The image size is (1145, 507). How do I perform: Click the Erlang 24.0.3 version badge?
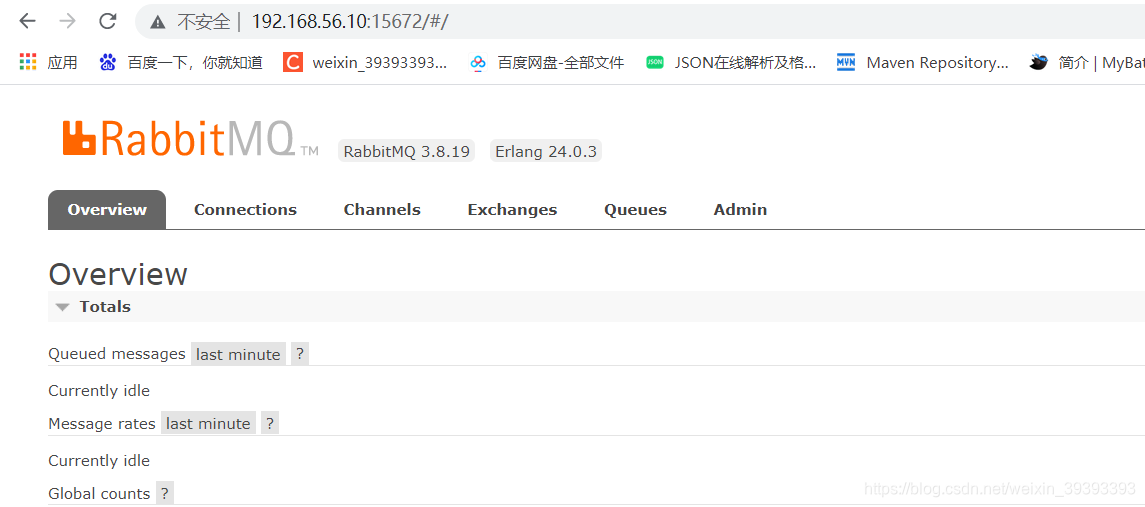[x=546, y=152]
